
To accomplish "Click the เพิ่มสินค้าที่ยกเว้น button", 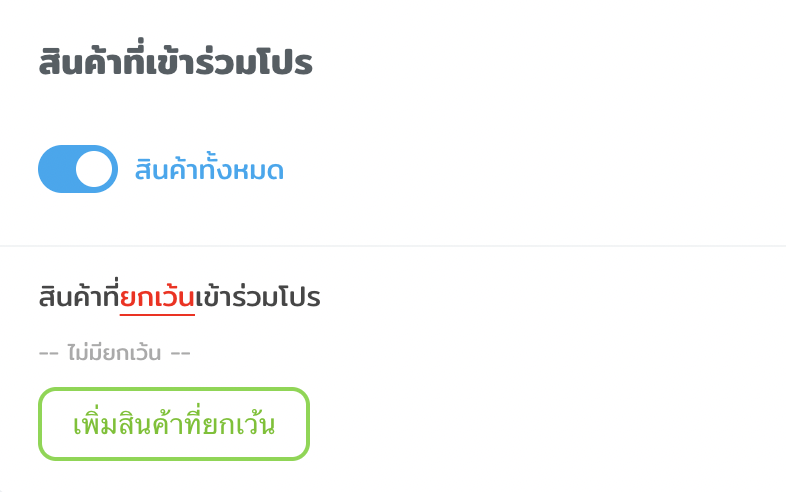I will coord(174,424).
